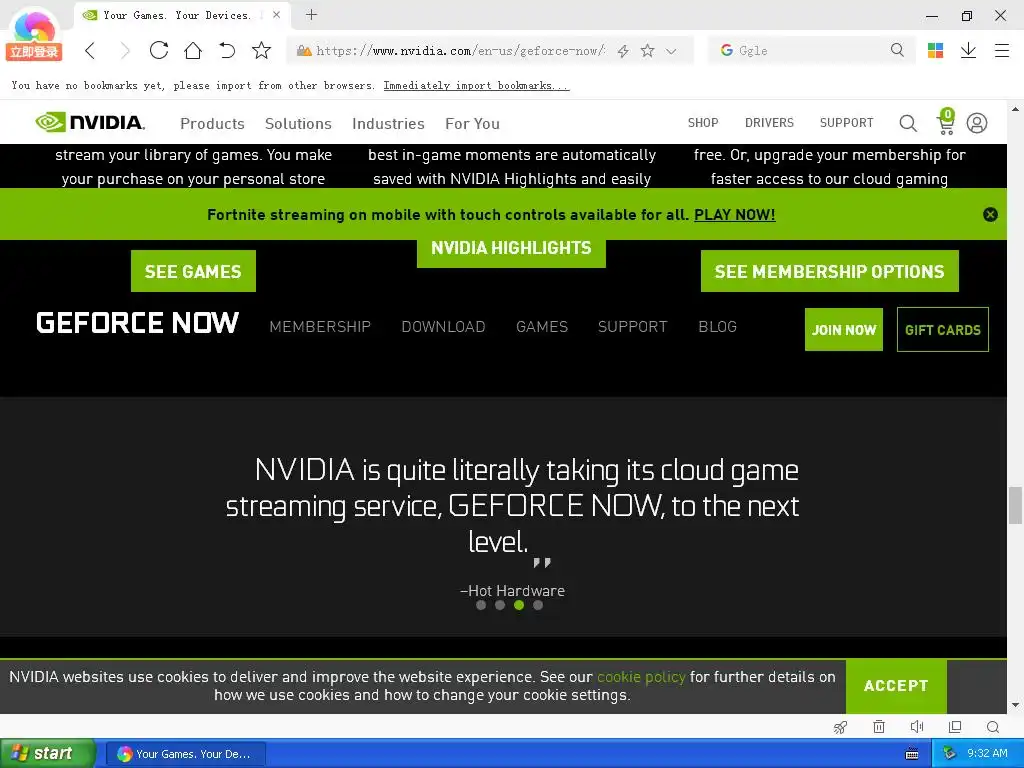The width and height of the screenshot is (1024, 768).
Task: Open the browser home page icon
Action: coord(193,50)
